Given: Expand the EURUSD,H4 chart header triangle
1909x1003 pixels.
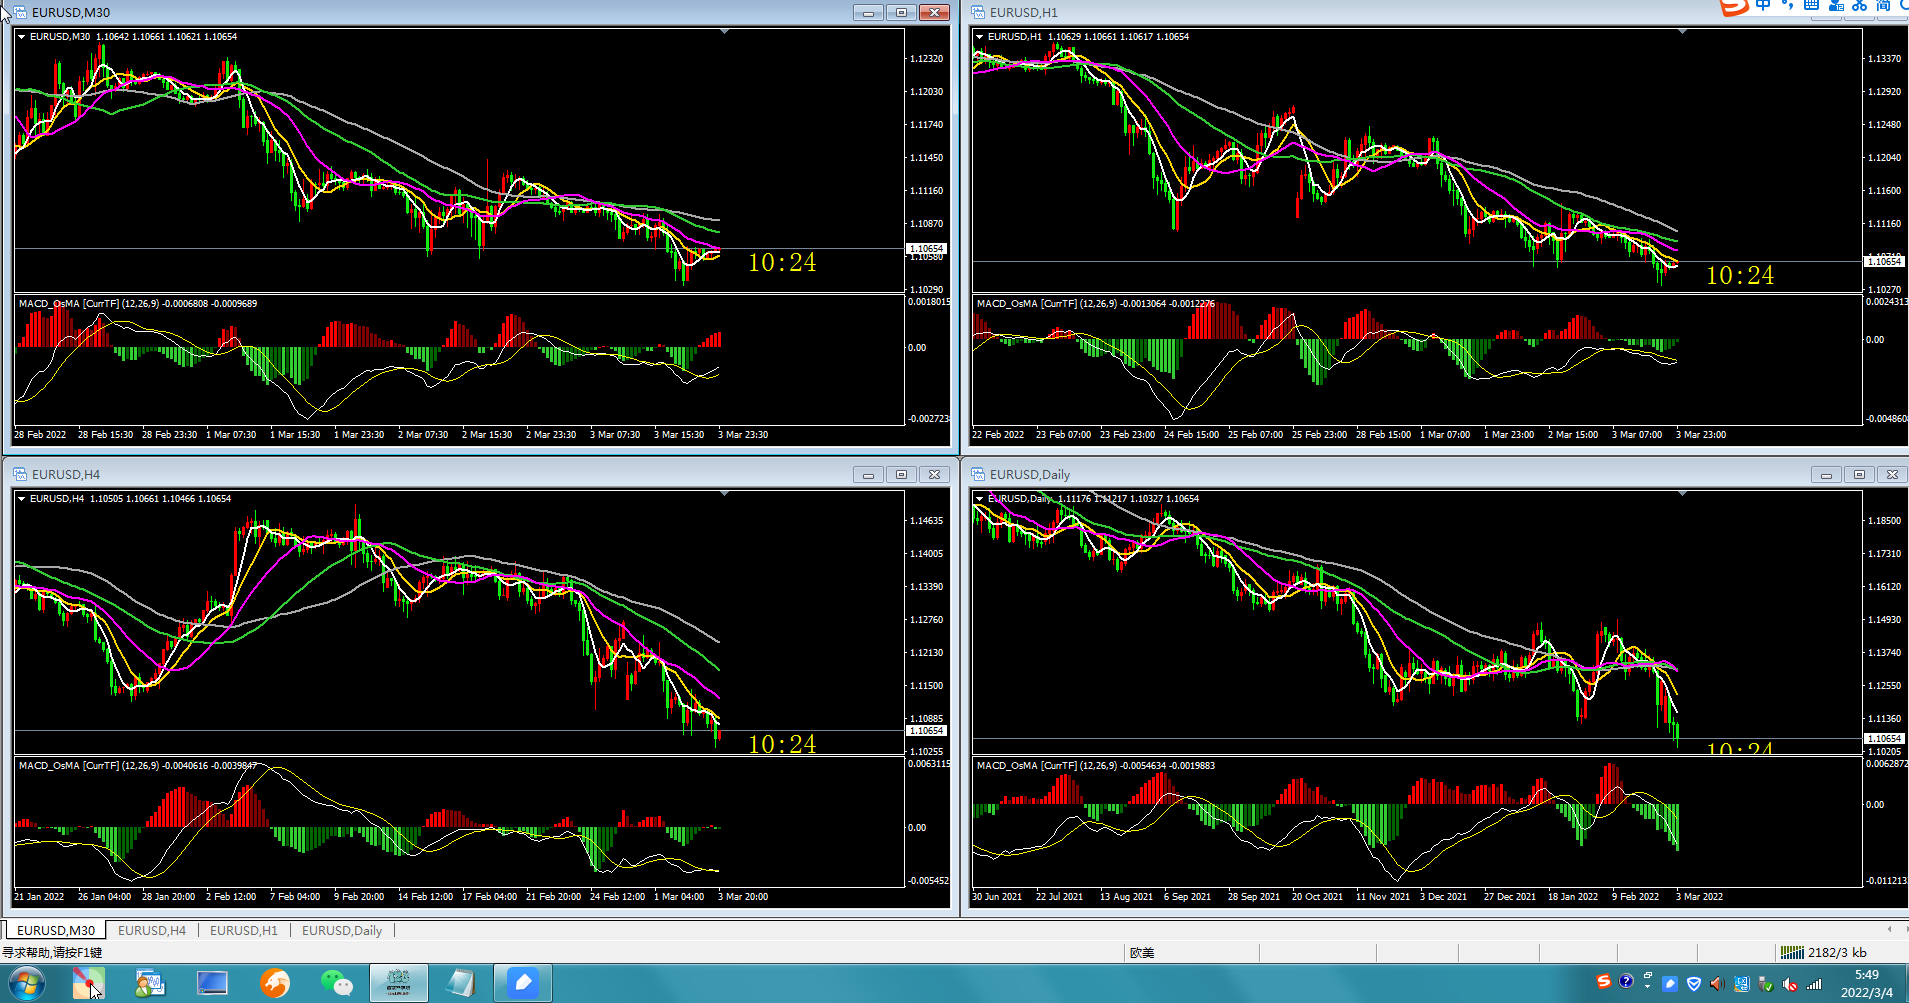Looking at the screenshot, I should pos(21,498).
